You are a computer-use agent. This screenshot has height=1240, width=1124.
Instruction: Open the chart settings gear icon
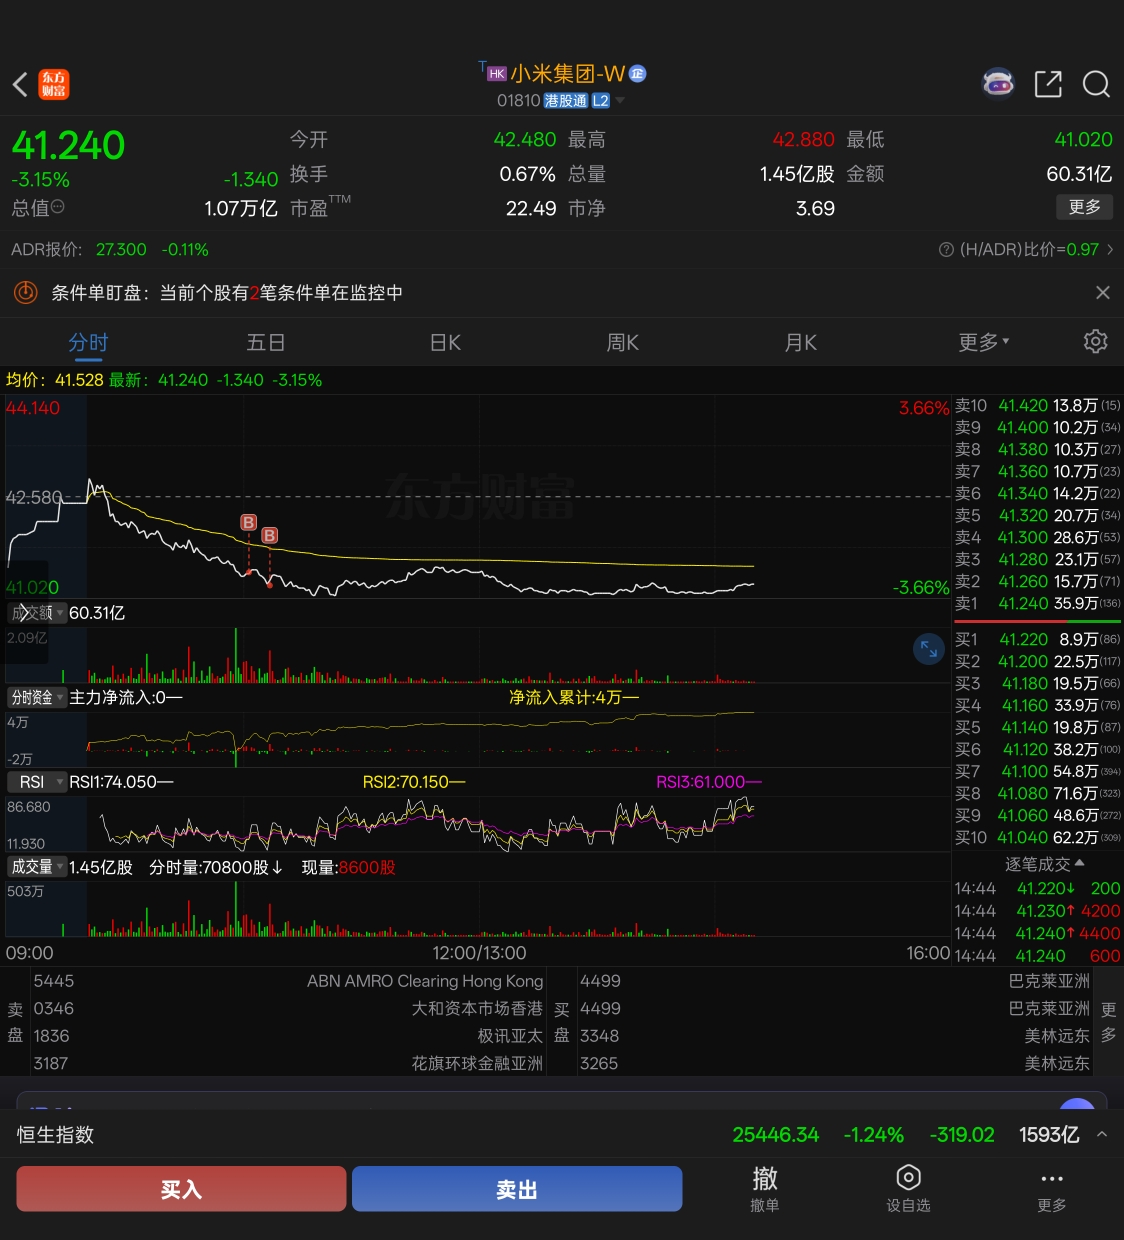click(x=1096, y=342)
